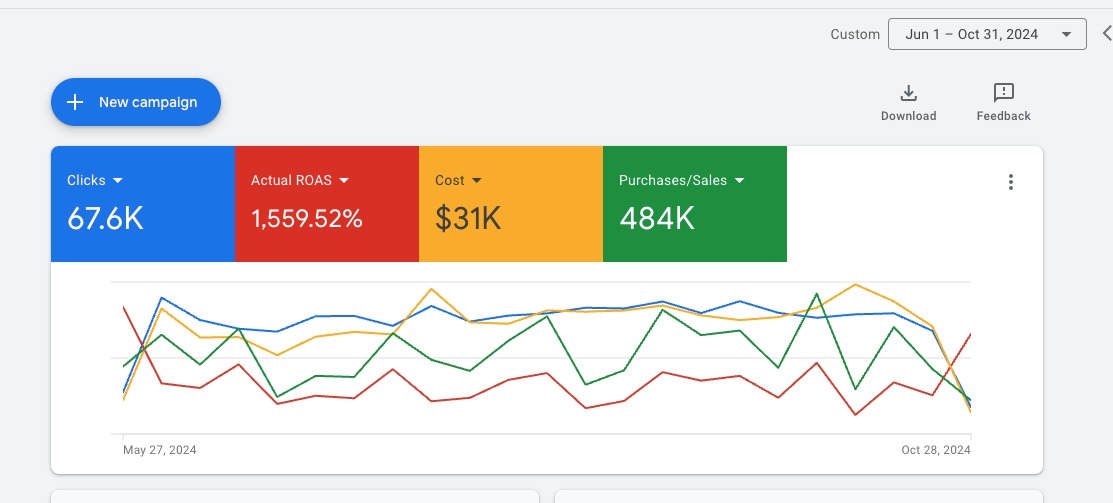The height and width of the screenshot is (503, 1113).
Task: Open the Actual ROAS metric dropdown
Action: click(300, 180)
